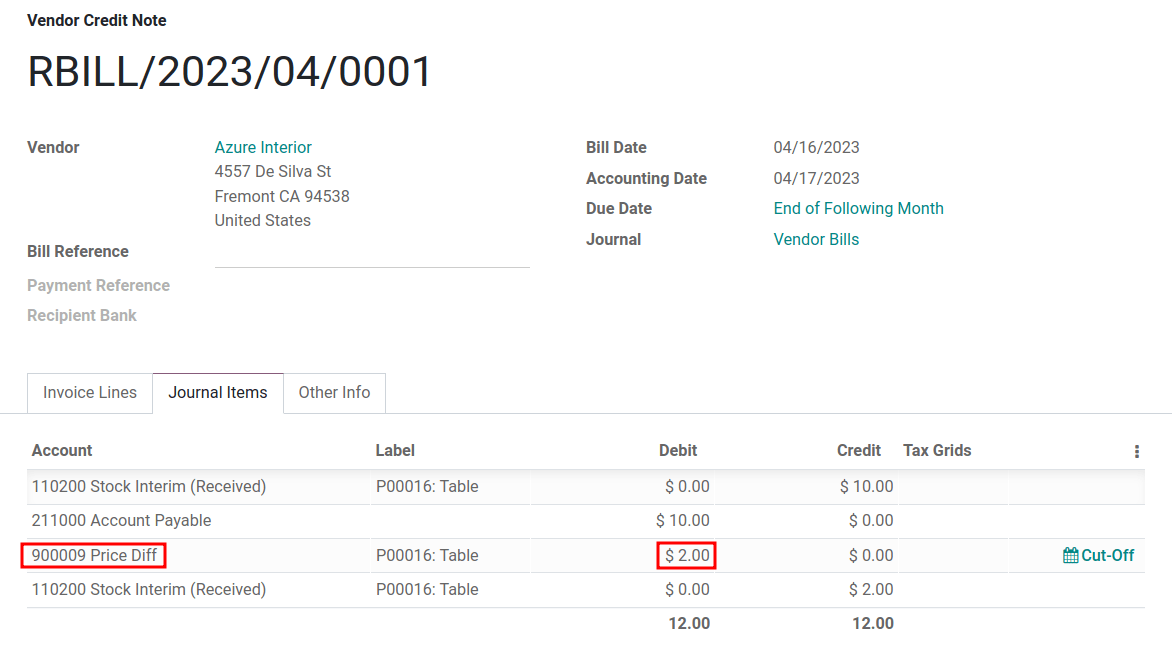1172x645 pixels.
Task: Sort by the Account column header
Action: tap(62, 451)
